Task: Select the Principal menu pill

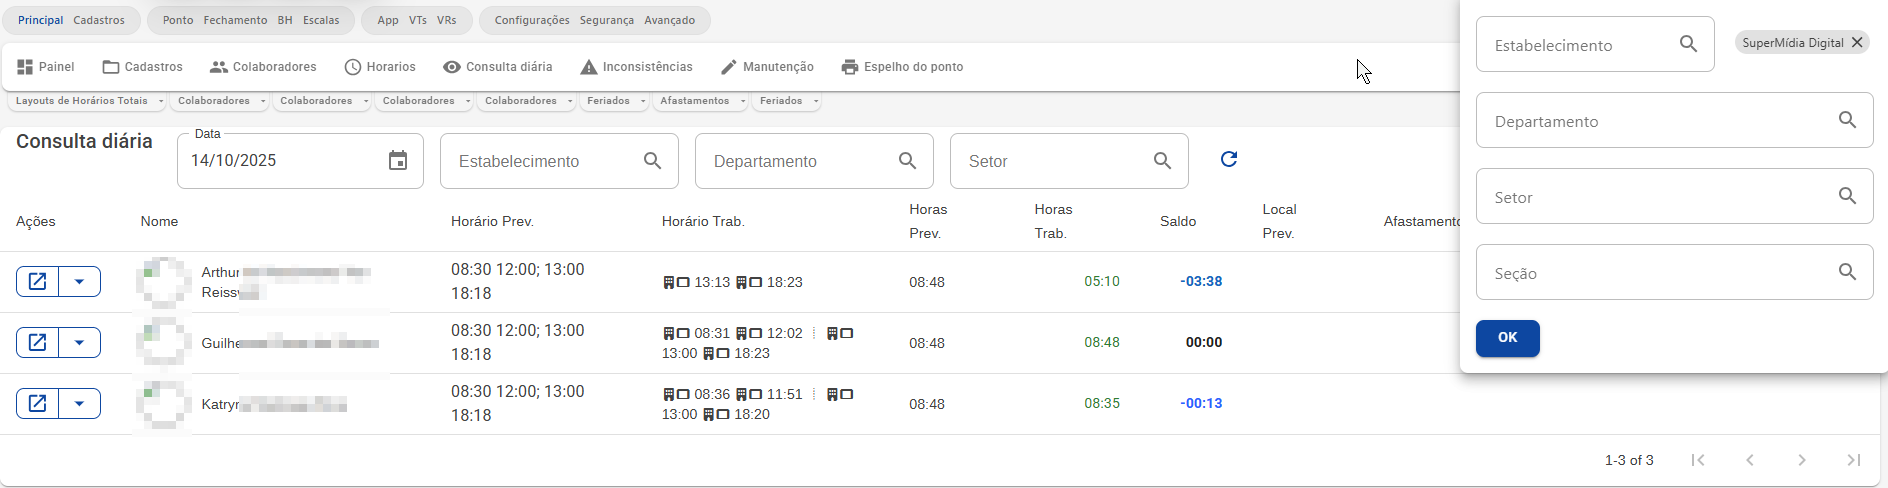Action: click(x=40, y=20)
